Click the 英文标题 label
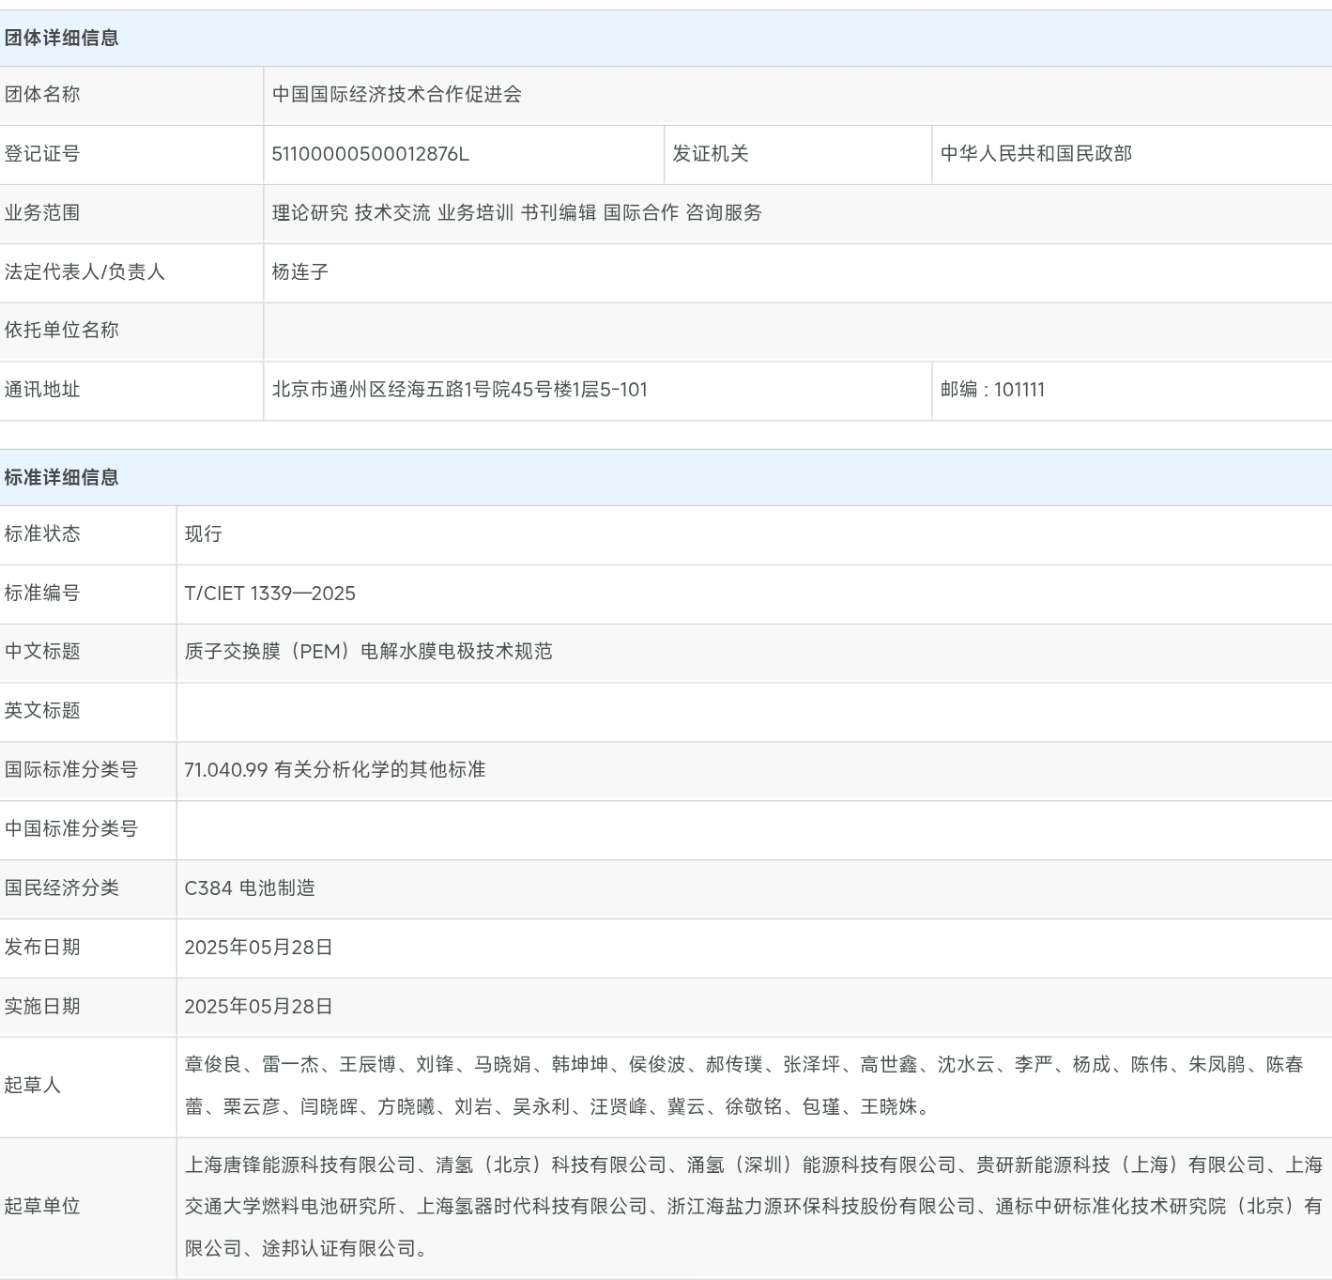 tap(42, 710)
